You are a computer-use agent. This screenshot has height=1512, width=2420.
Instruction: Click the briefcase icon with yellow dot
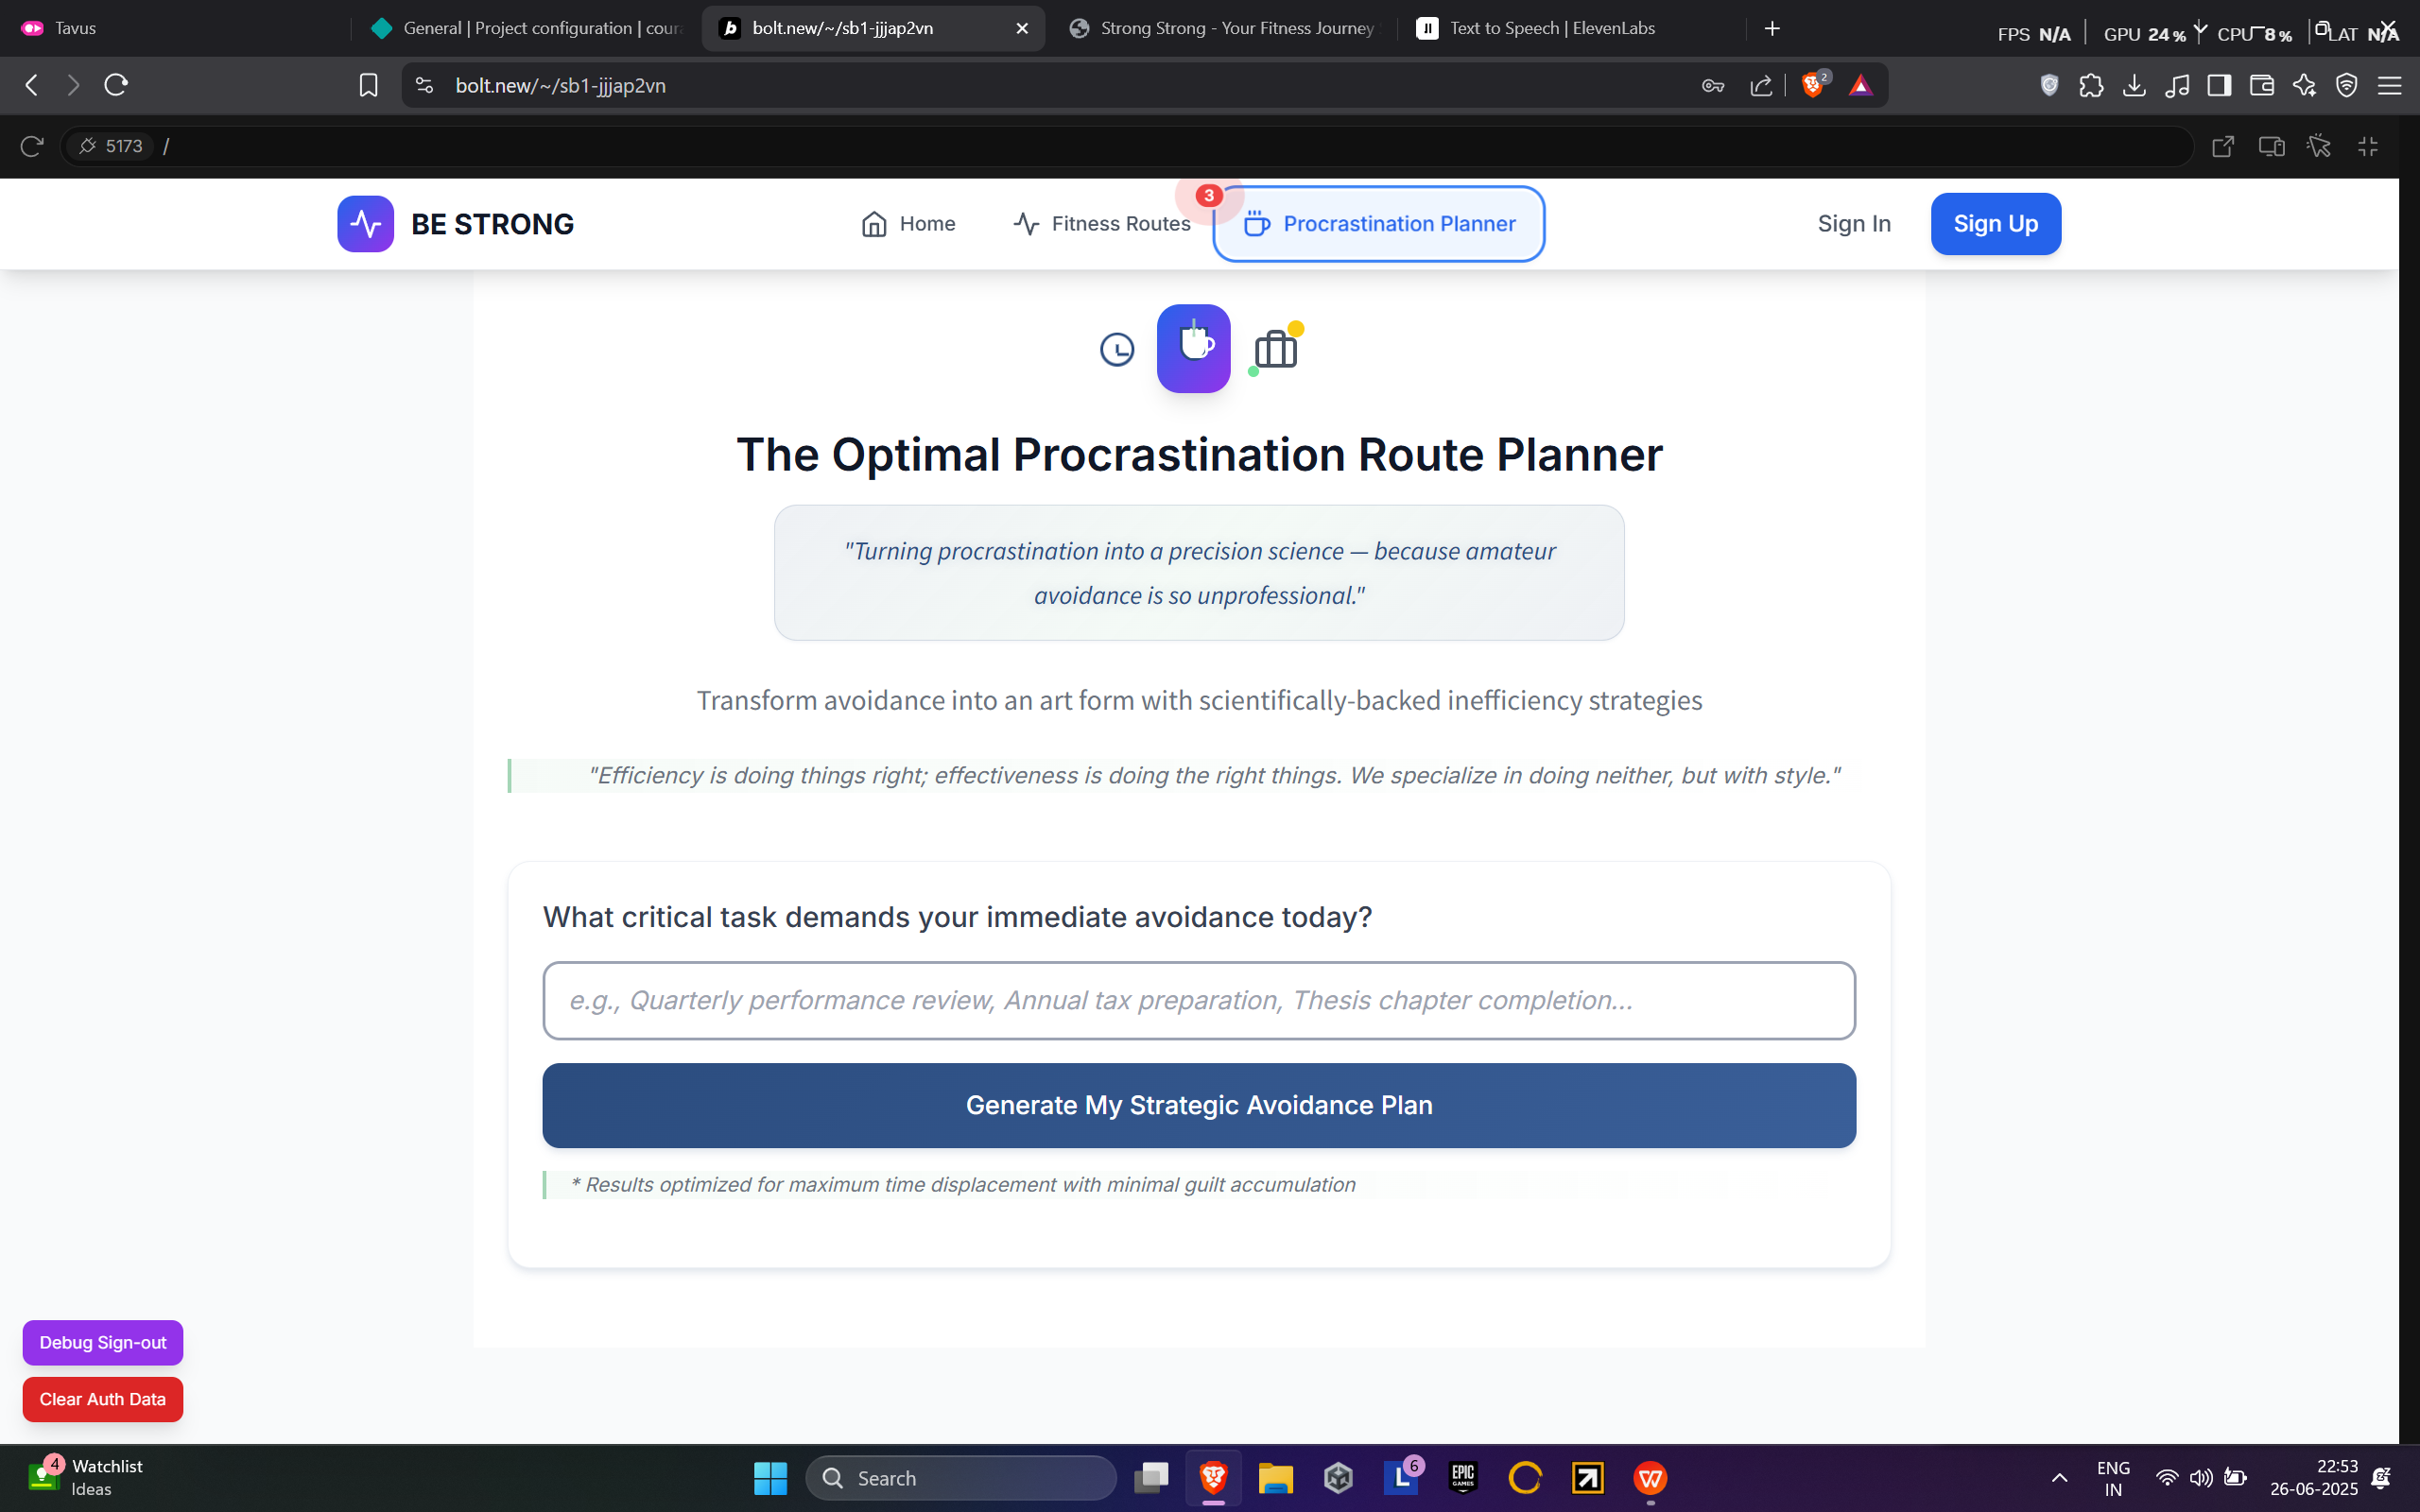1275,350
